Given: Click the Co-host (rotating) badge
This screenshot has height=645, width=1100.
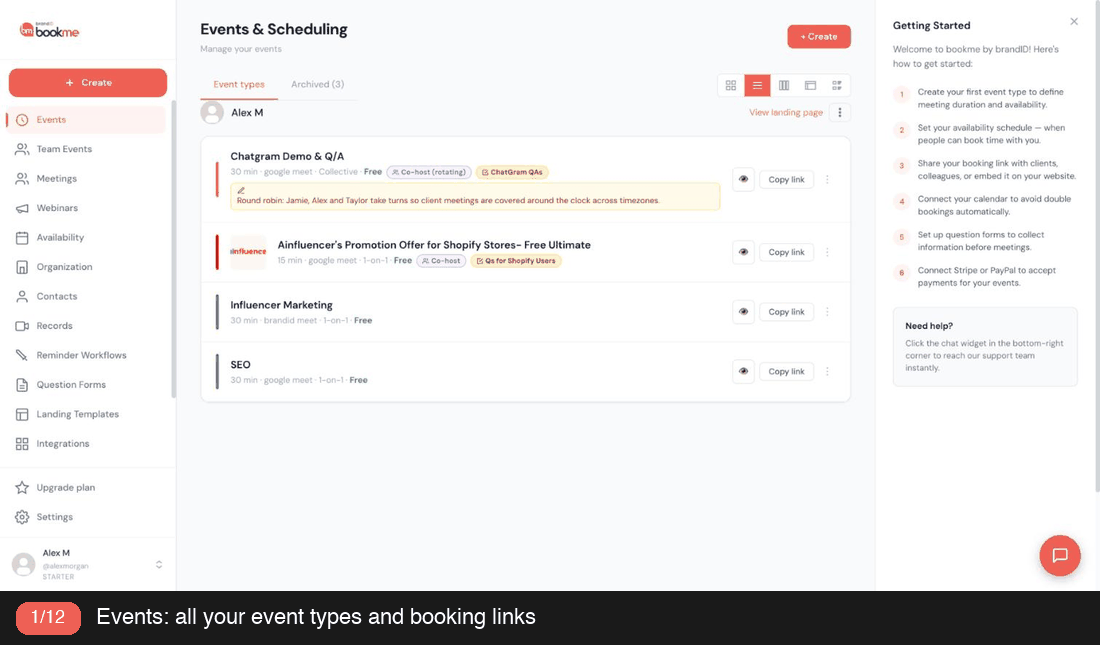Looking at the screenshot, I should pos(429,172).
